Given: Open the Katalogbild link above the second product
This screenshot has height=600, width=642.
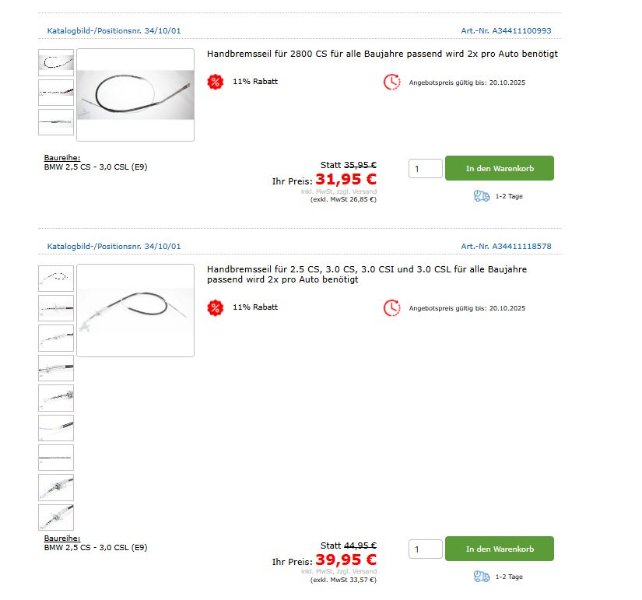Looking at the screenshot, I should 113,245.
